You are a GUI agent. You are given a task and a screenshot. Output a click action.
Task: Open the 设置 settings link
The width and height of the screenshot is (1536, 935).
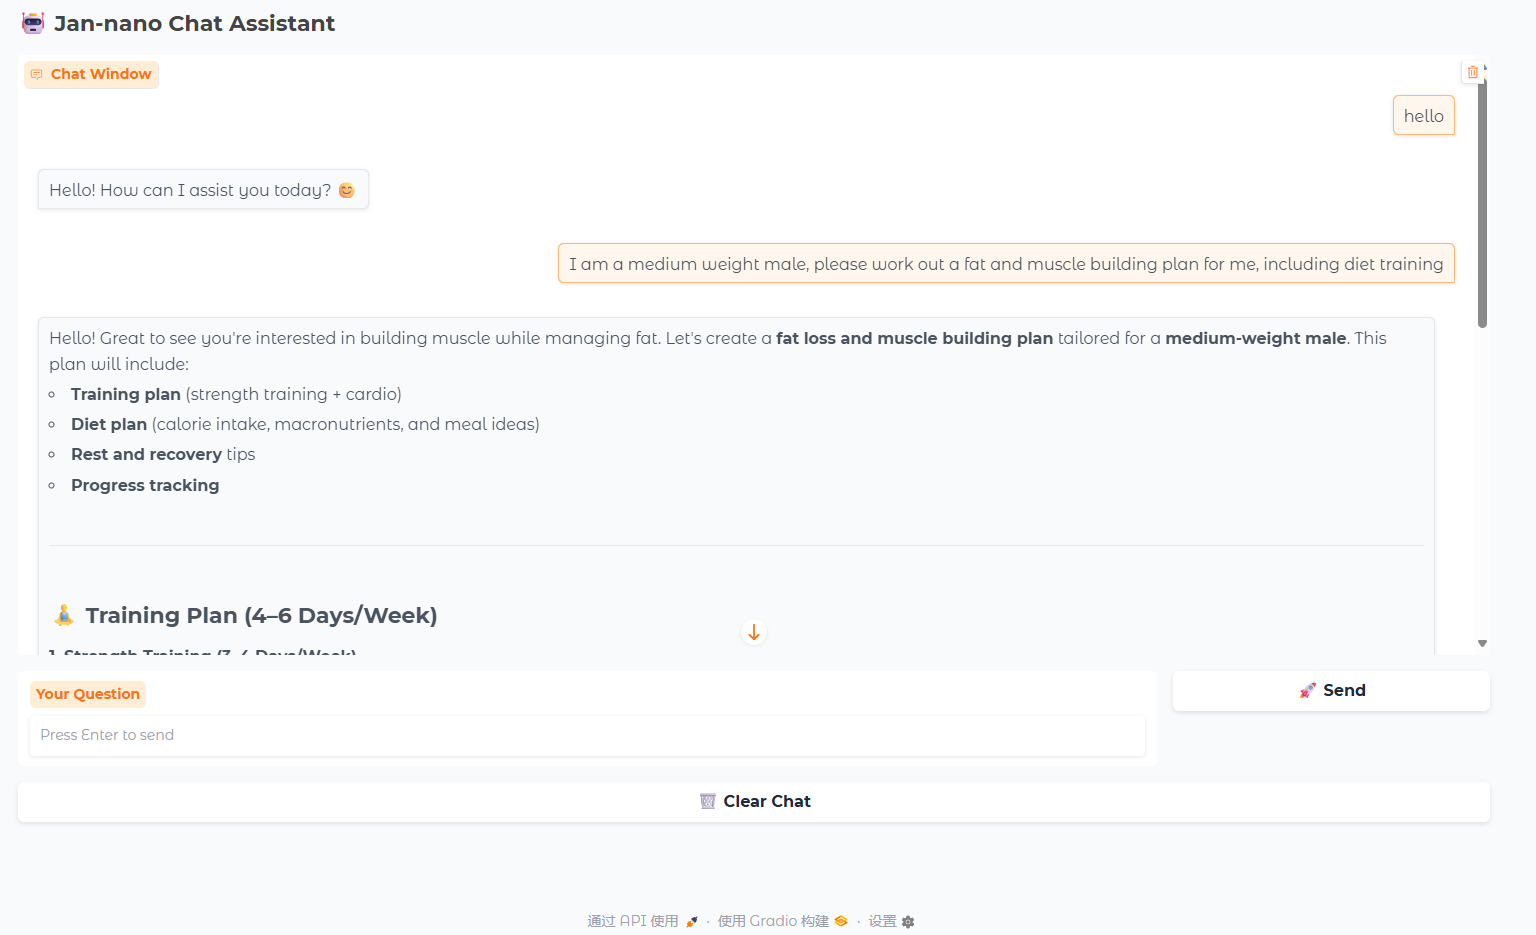(882, 921)
